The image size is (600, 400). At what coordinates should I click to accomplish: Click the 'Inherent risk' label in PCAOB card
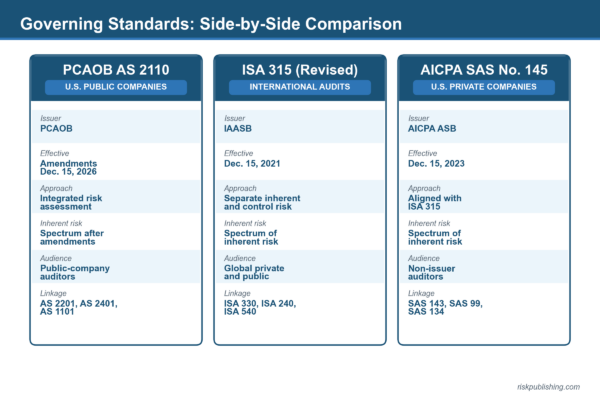(x=61, y=223)
